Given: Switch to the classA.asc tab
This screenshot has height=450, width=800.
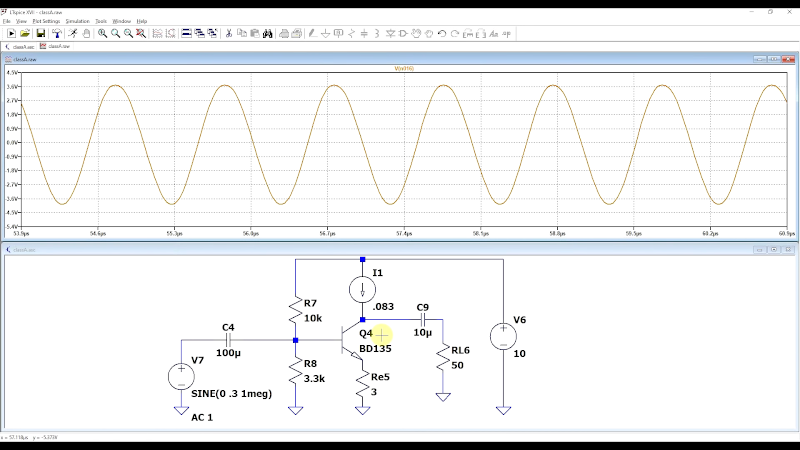Looking at the screenshot, I should (x=21, y=46).
